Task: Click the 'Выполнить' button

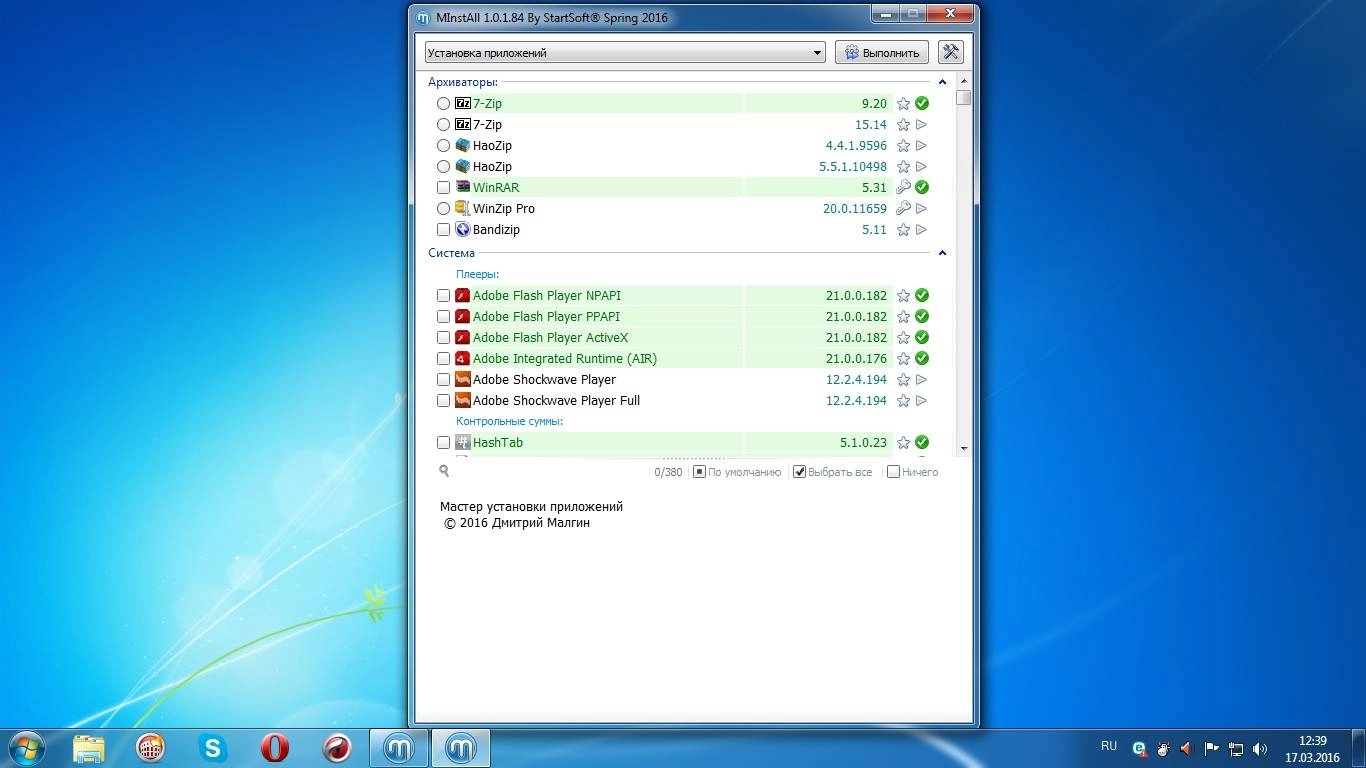Action: [x=883, y=52]
